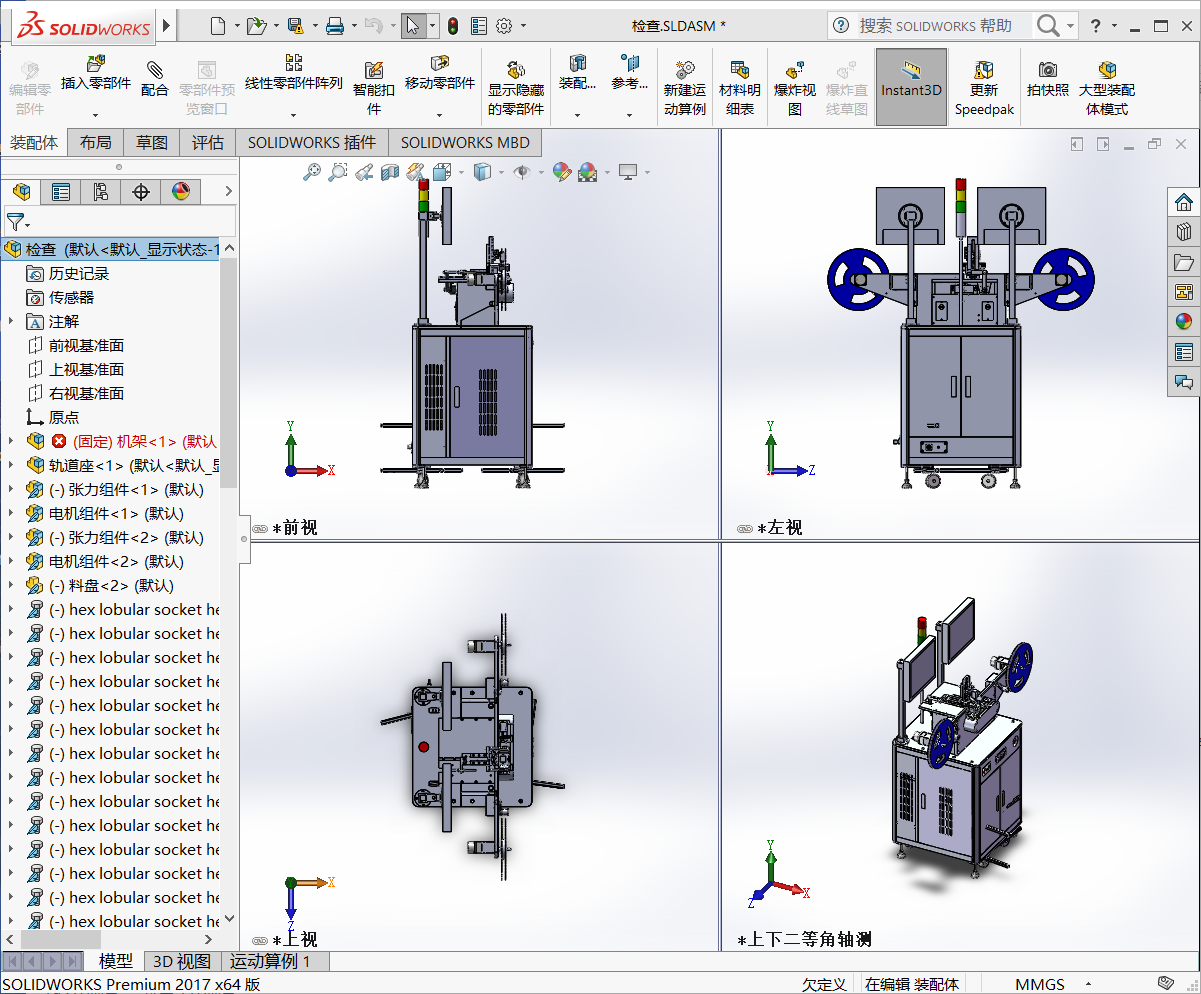Click the Apply Scene icon
The width and height of the screenshot is (1201, 994).
(x=587, y=172)
